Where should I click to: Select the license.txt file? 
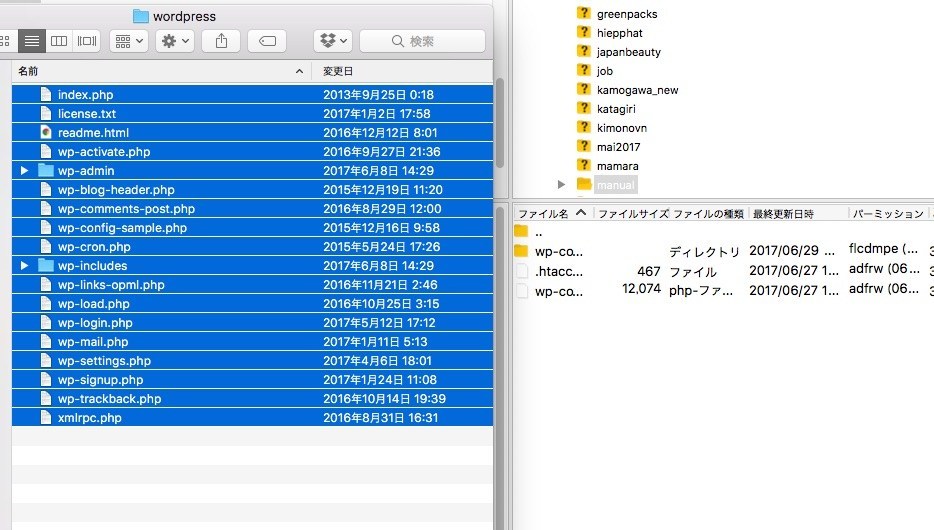253,114
